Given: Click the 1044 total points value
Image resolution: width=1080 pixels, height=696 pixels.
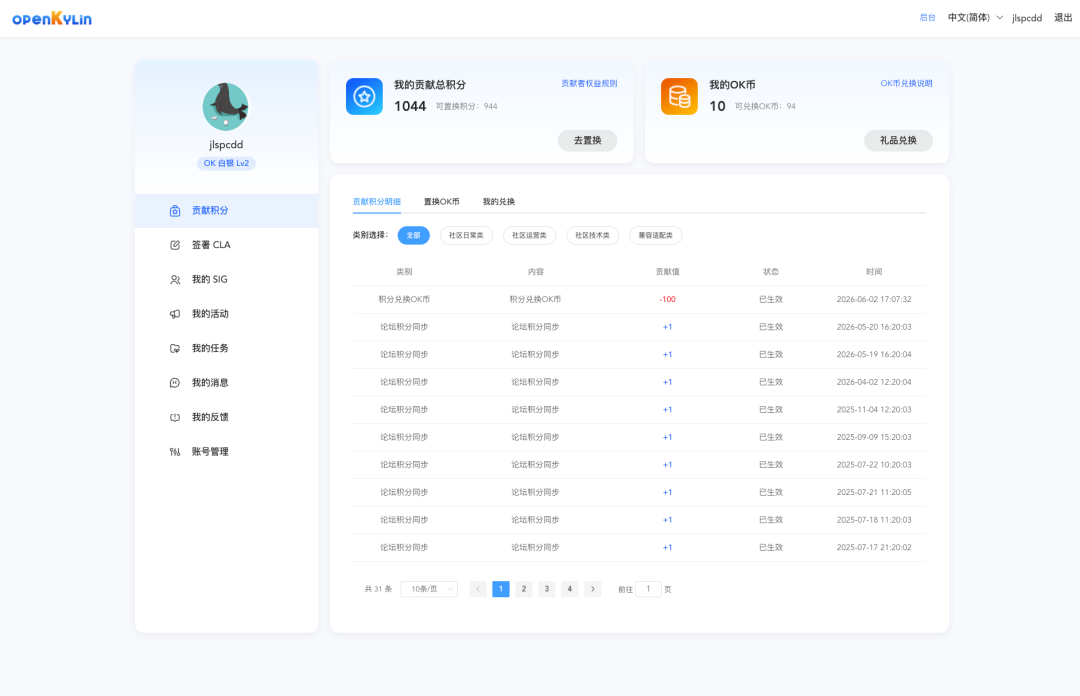Looking at the screenshot, I should point(410,106).
